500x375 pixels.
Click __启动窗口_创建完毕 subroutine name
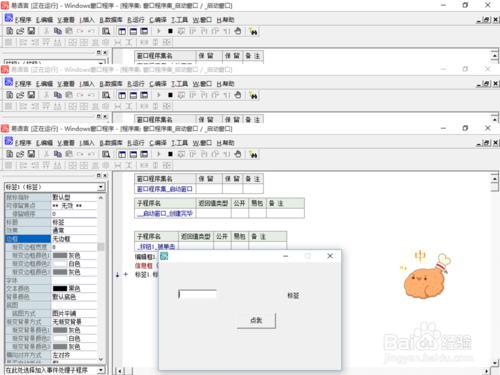click(x=165, y=213)
